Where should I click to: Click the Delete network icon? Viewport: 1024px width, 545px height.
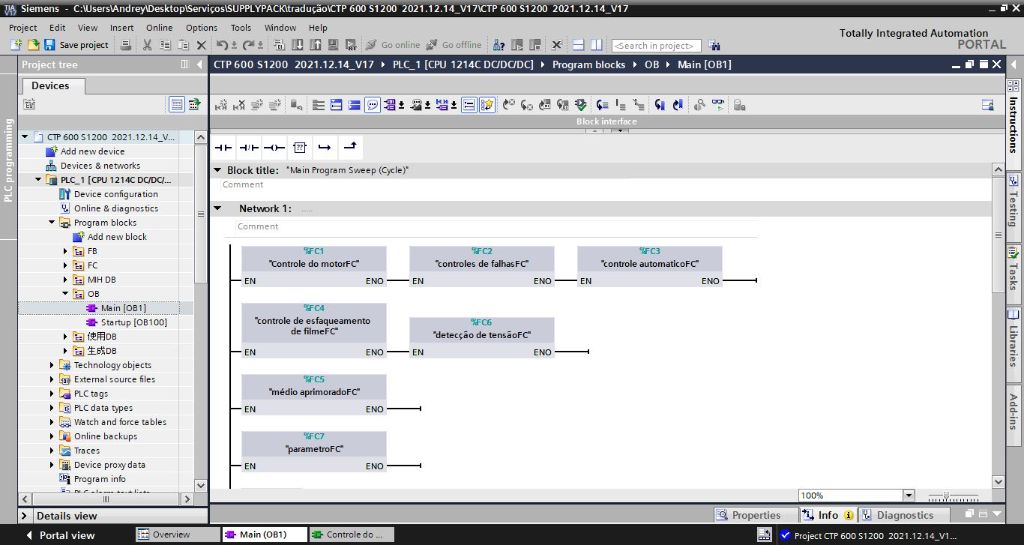click(239, 105)
